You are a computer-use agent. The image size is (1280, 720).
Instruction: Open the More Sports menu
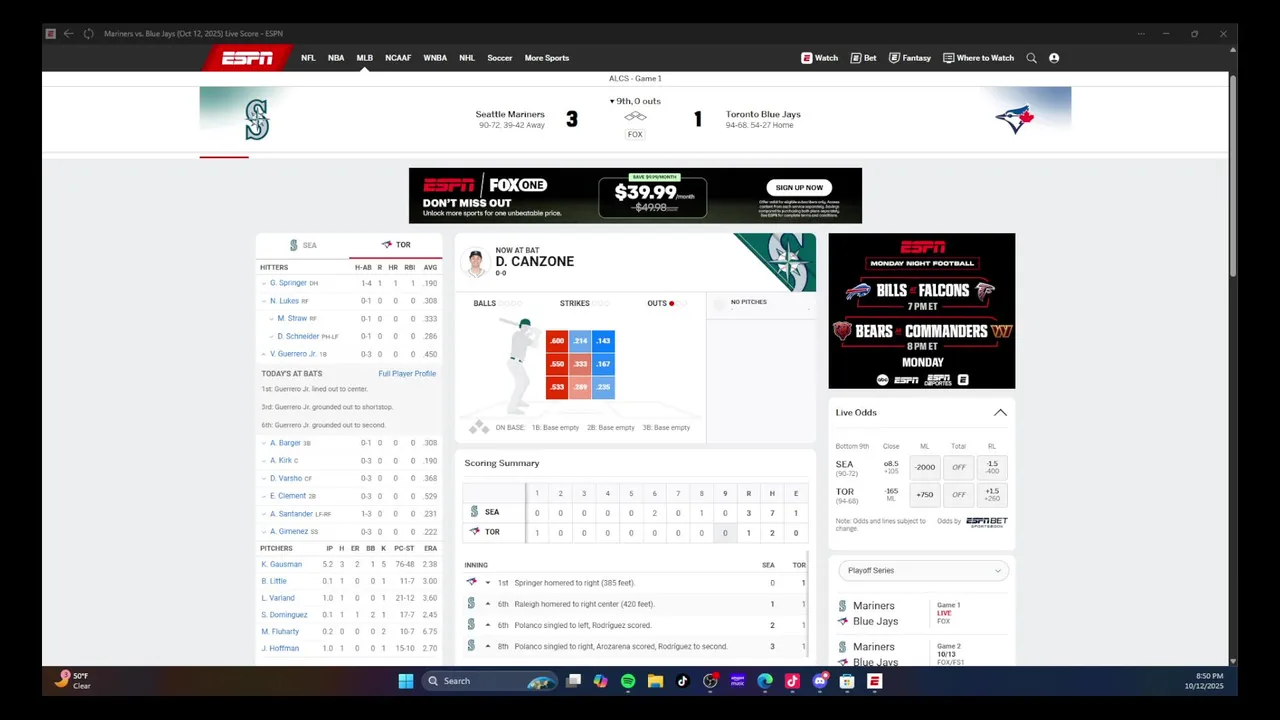[x=547, y=58]
